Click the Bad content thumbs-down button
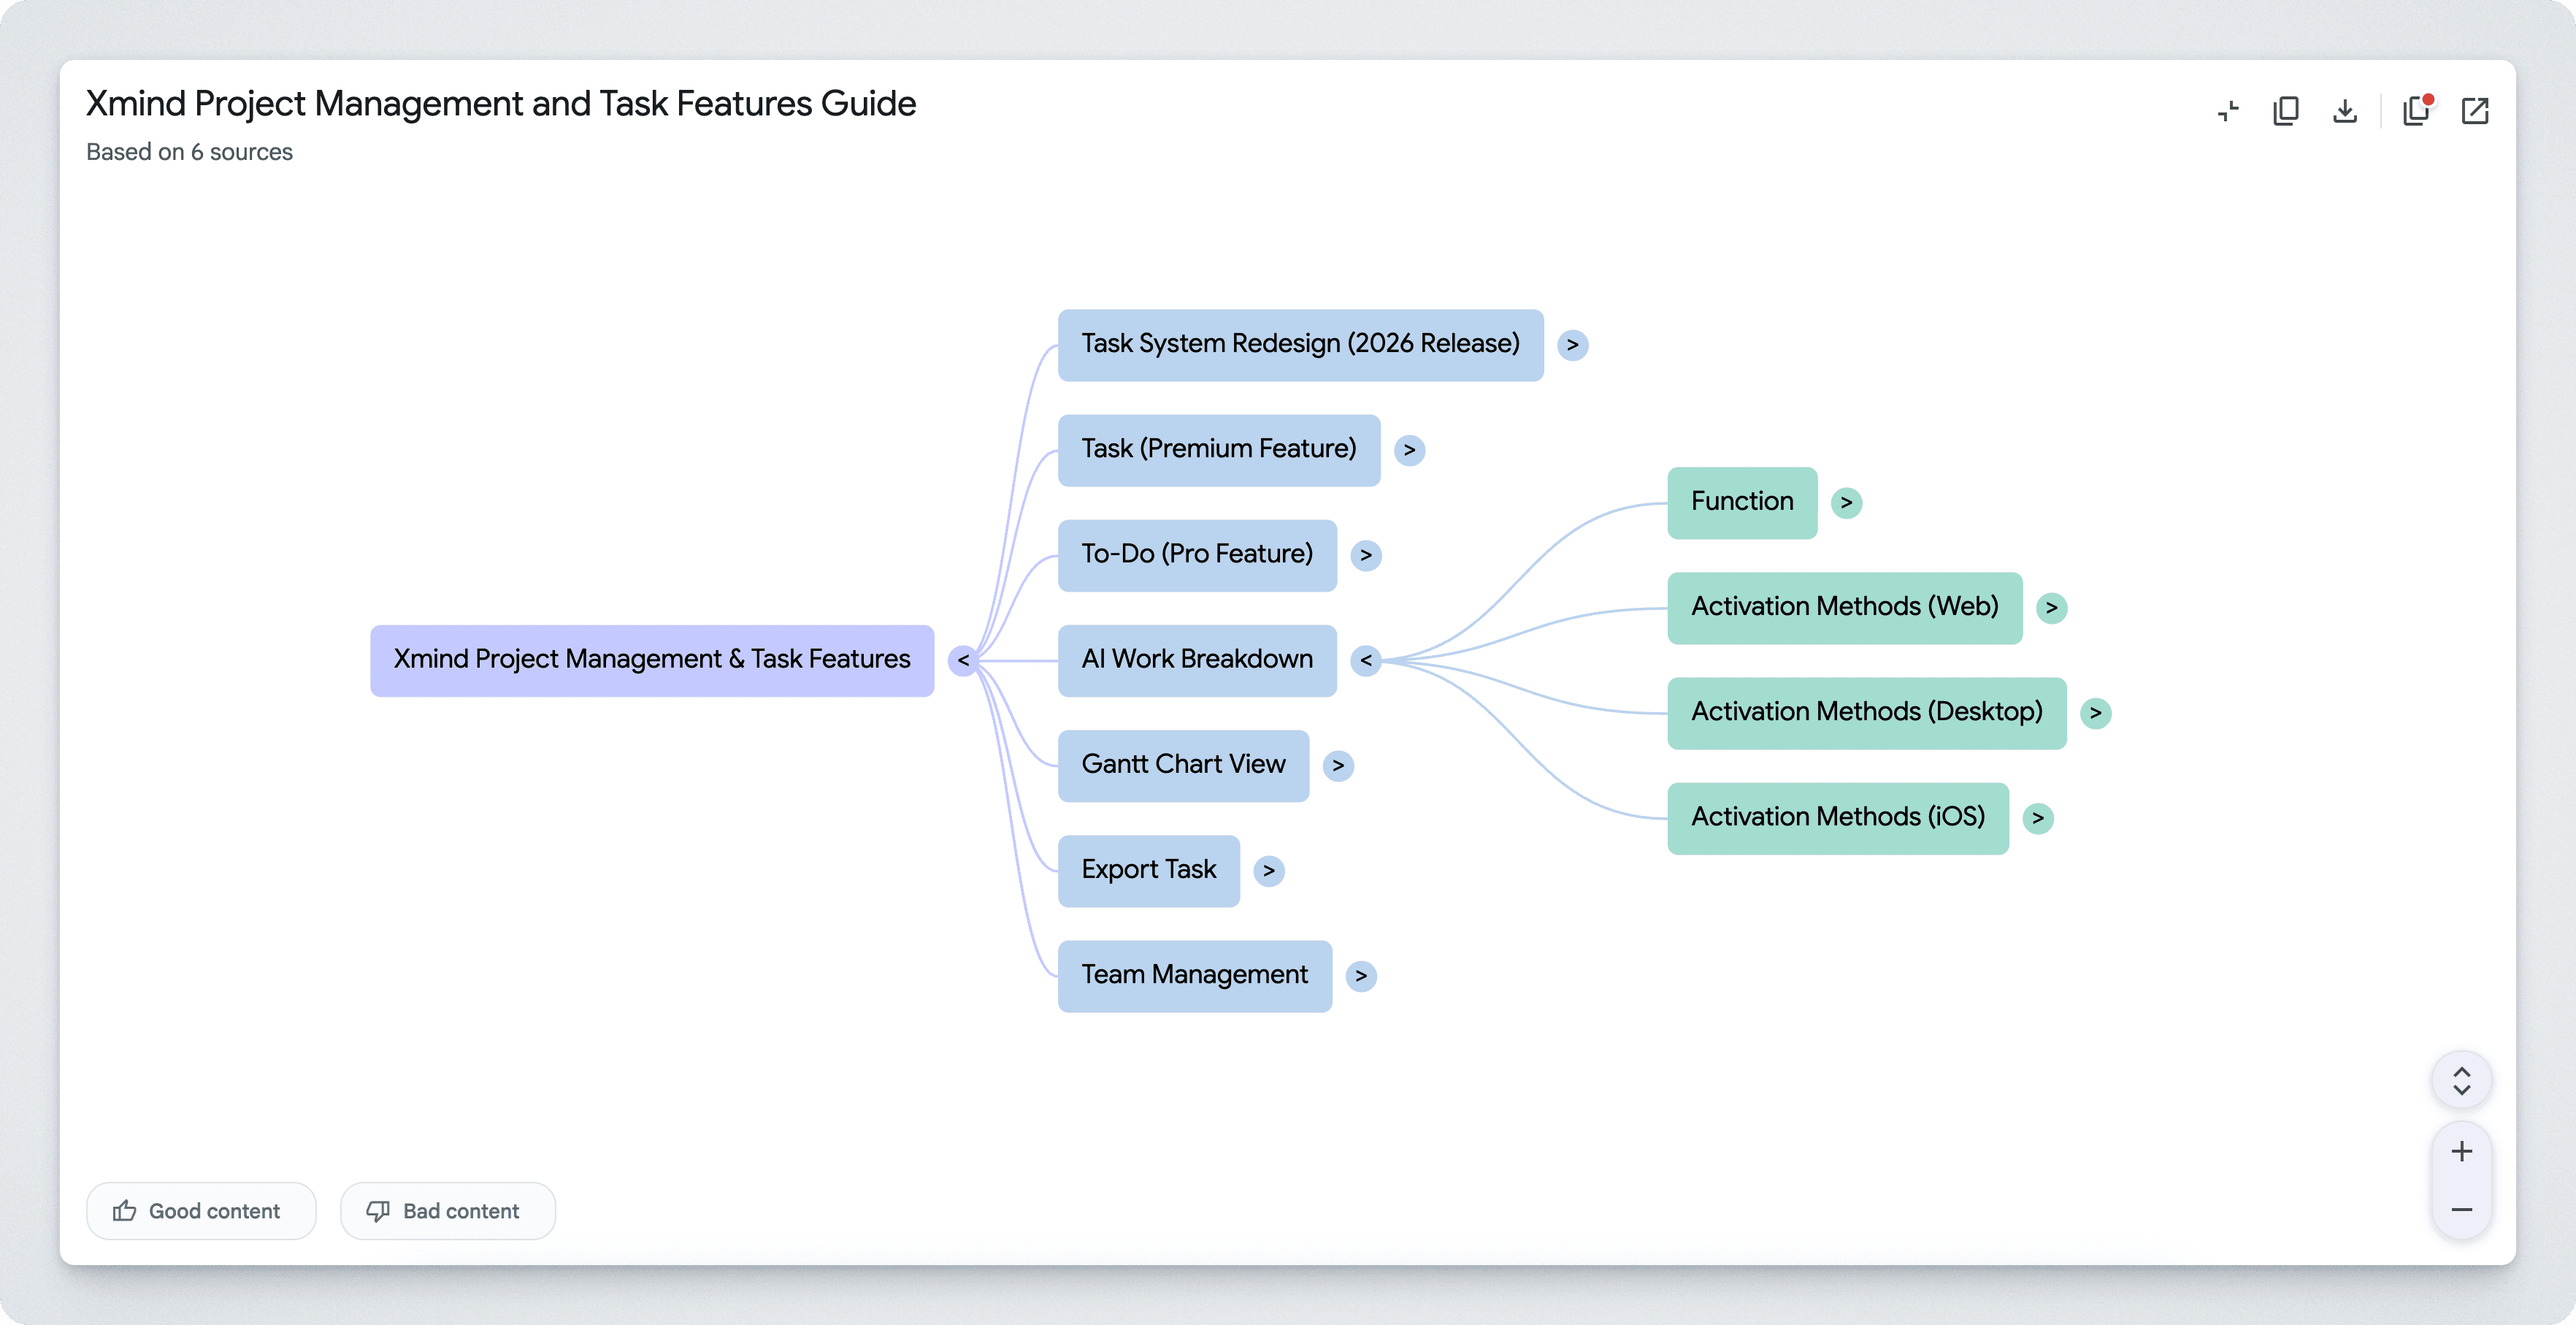This screenshot has height=1325, width=2576. tap(447, 1211)
